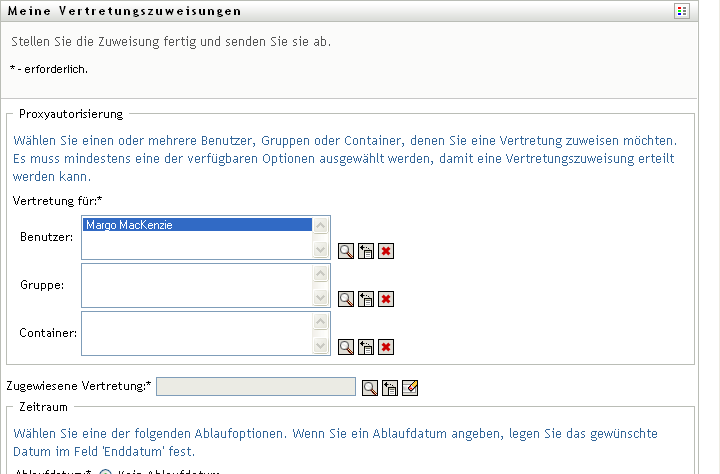Click inside the Container list box

pos(196,333)
